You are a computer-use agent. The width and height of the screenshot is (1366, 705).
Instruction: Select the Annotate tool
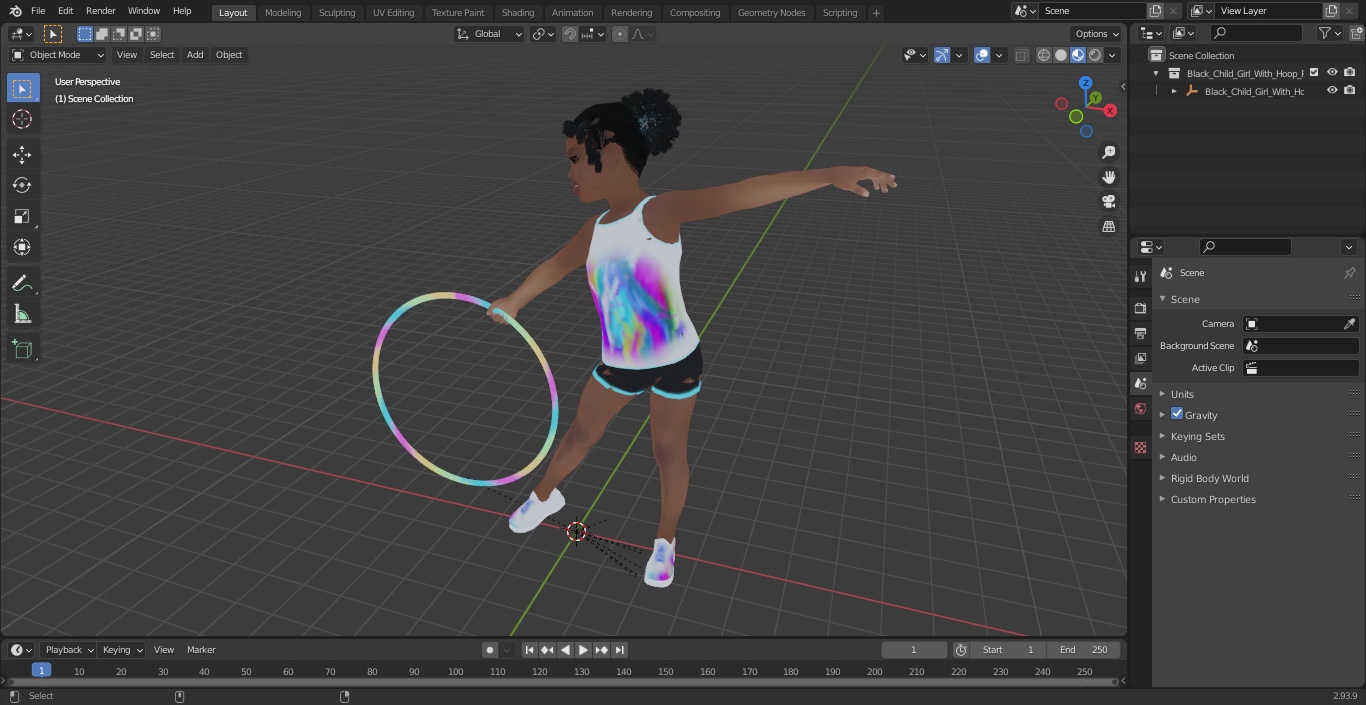coord(22,283)
